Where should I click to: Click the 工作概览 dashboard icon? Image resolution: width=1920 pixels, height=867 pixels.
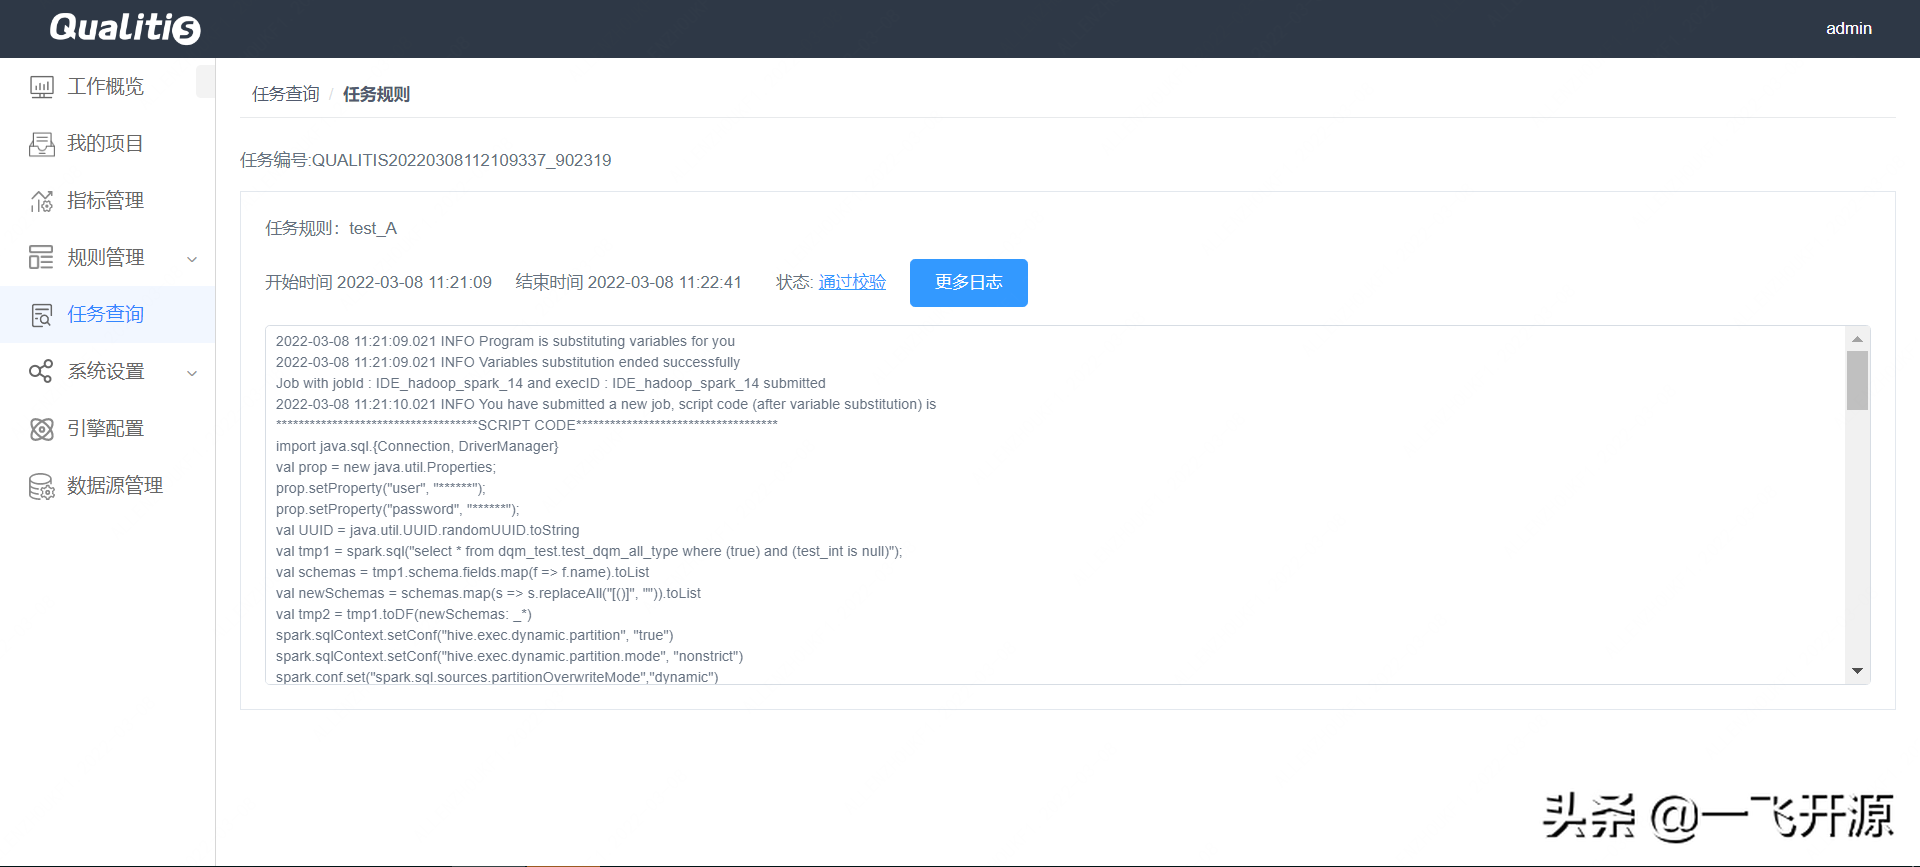pyautogui.click(x=41, y=87)
